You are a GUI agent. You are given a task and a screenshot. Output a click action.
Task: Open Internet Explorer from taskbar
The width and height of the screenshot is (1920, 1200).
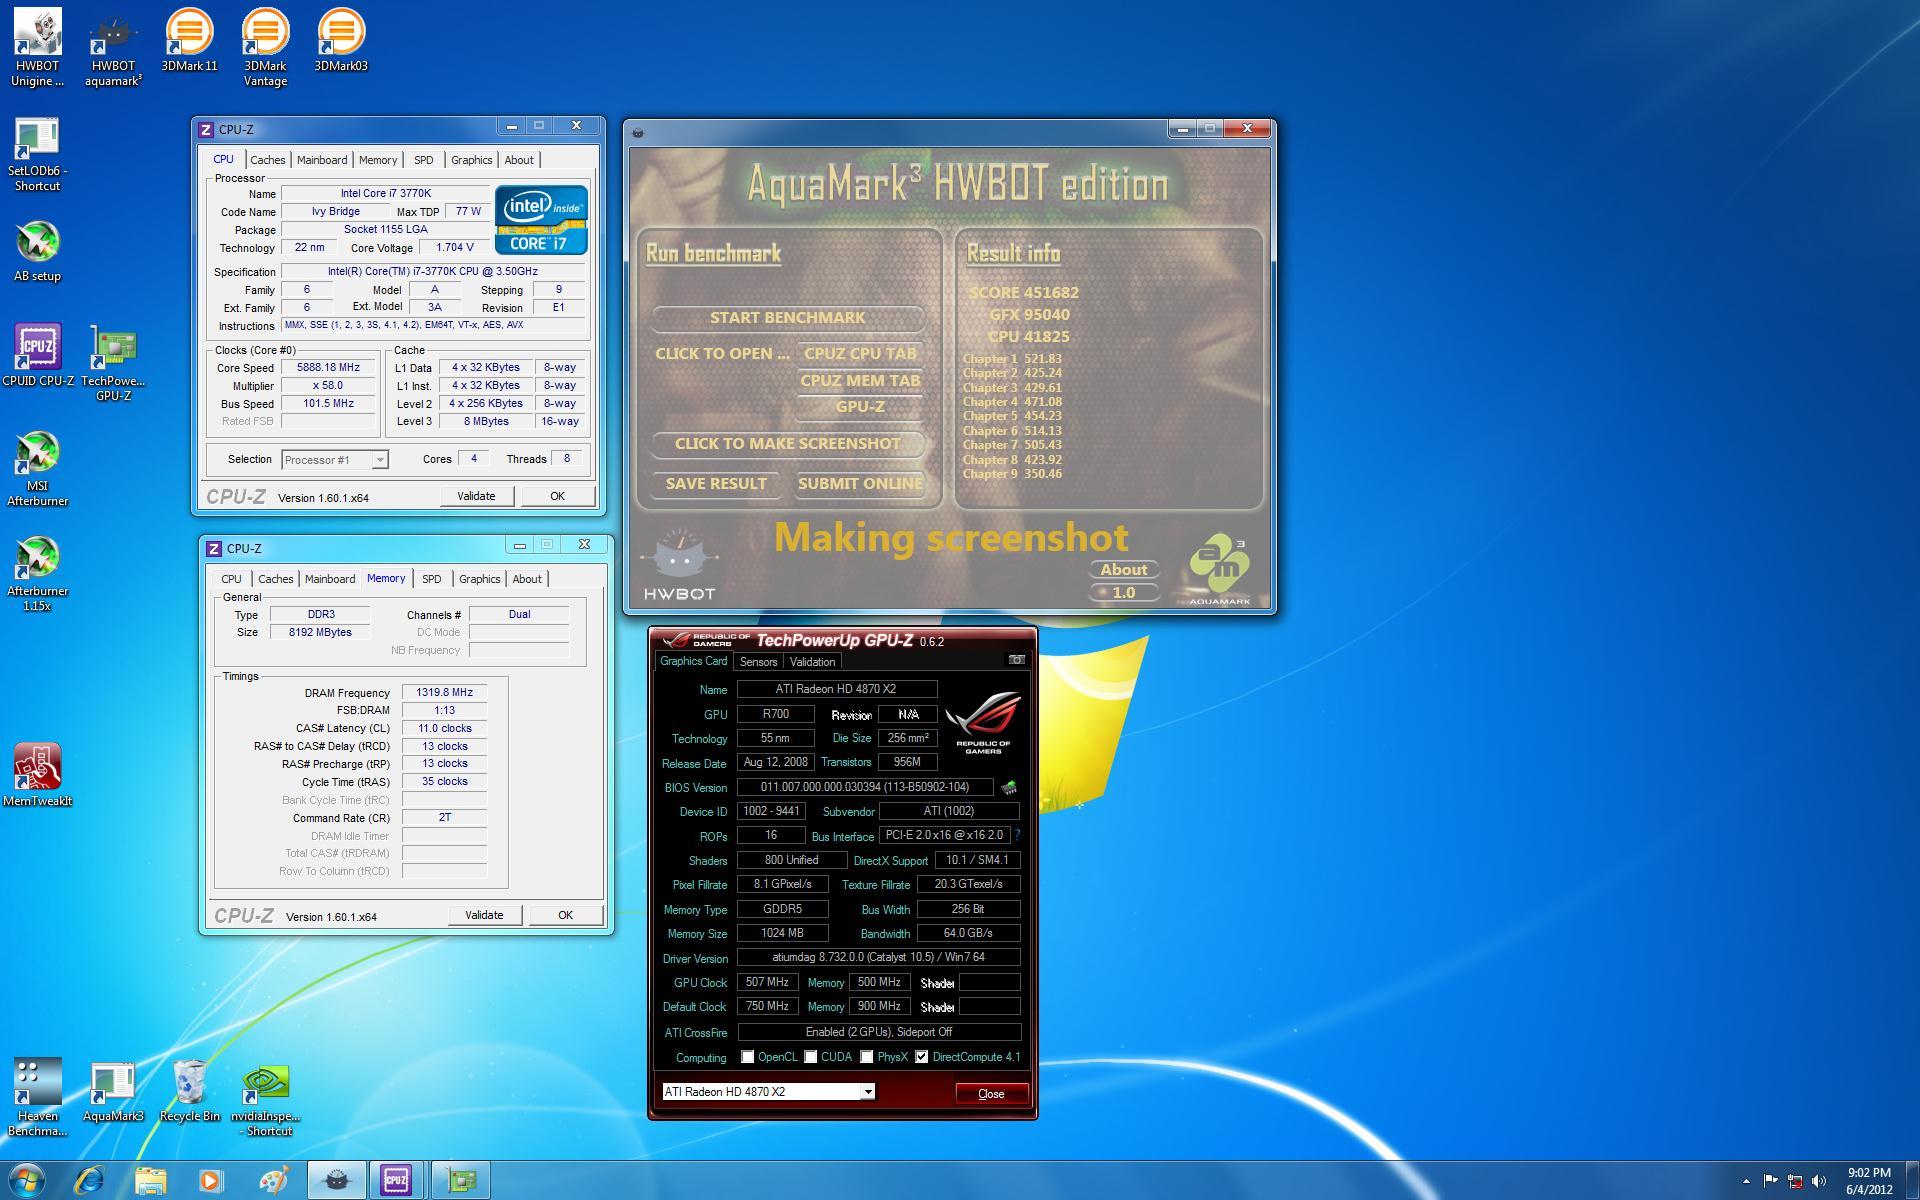(x=90, y=1181)
